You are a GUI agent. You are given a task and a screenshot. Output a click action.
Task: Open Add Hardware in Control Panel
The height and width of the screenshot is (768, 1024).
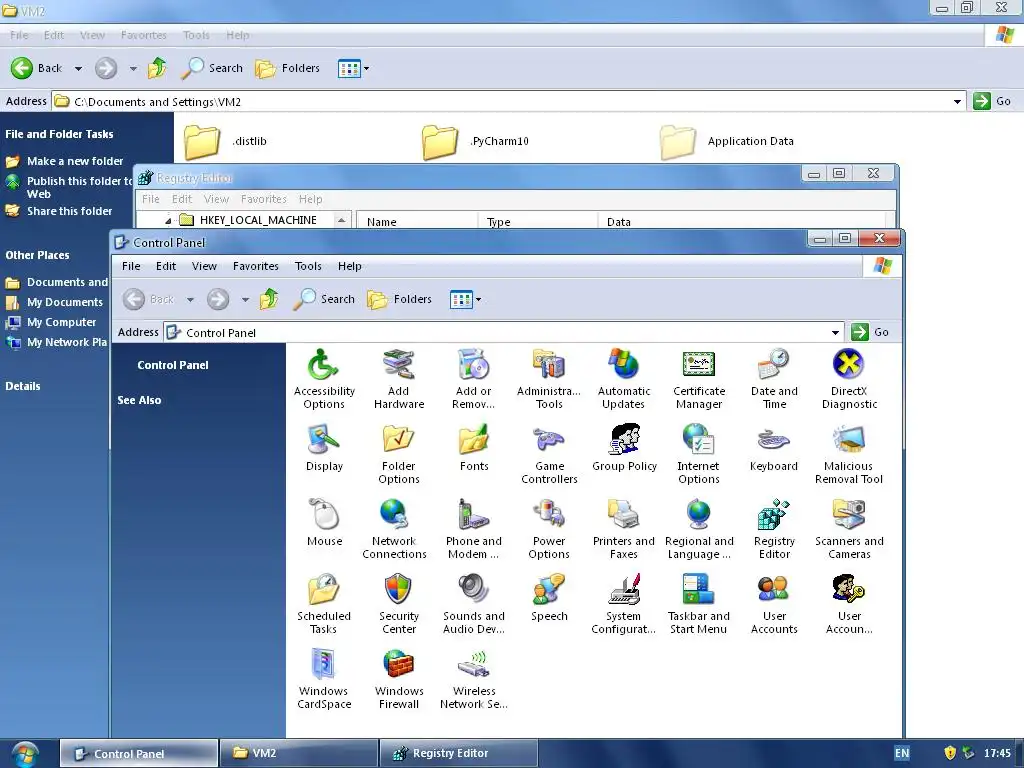click(398, 379)
